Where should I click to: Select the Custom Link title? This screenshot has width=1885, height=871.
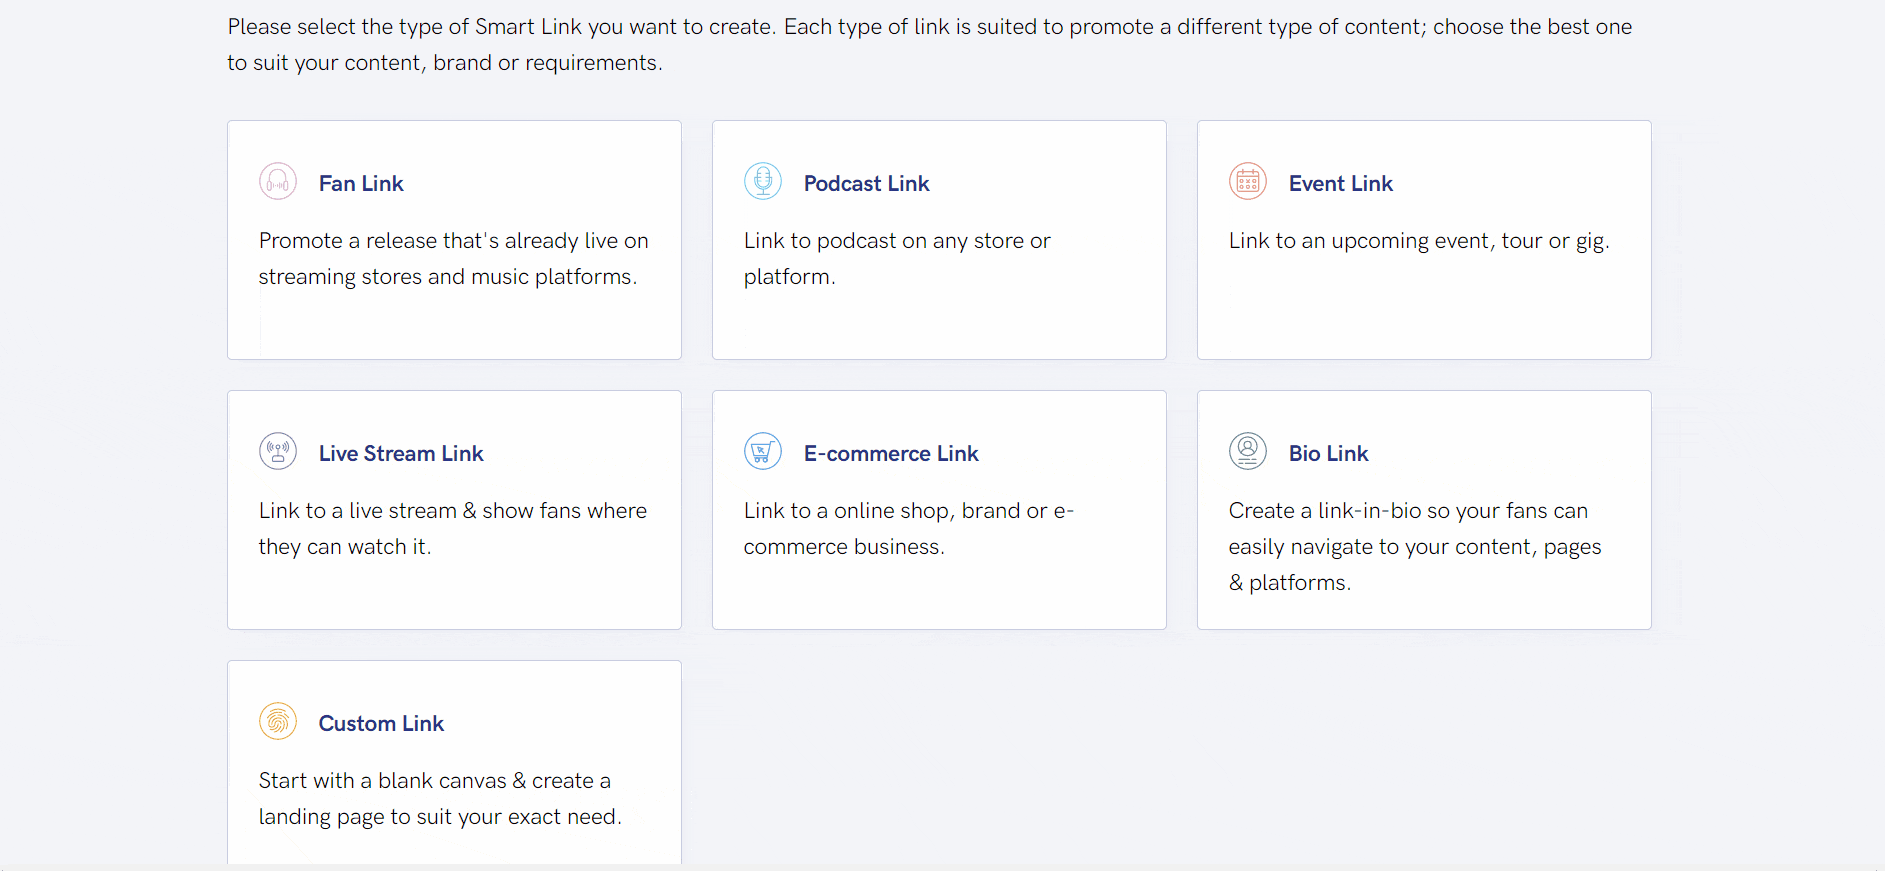381,724
